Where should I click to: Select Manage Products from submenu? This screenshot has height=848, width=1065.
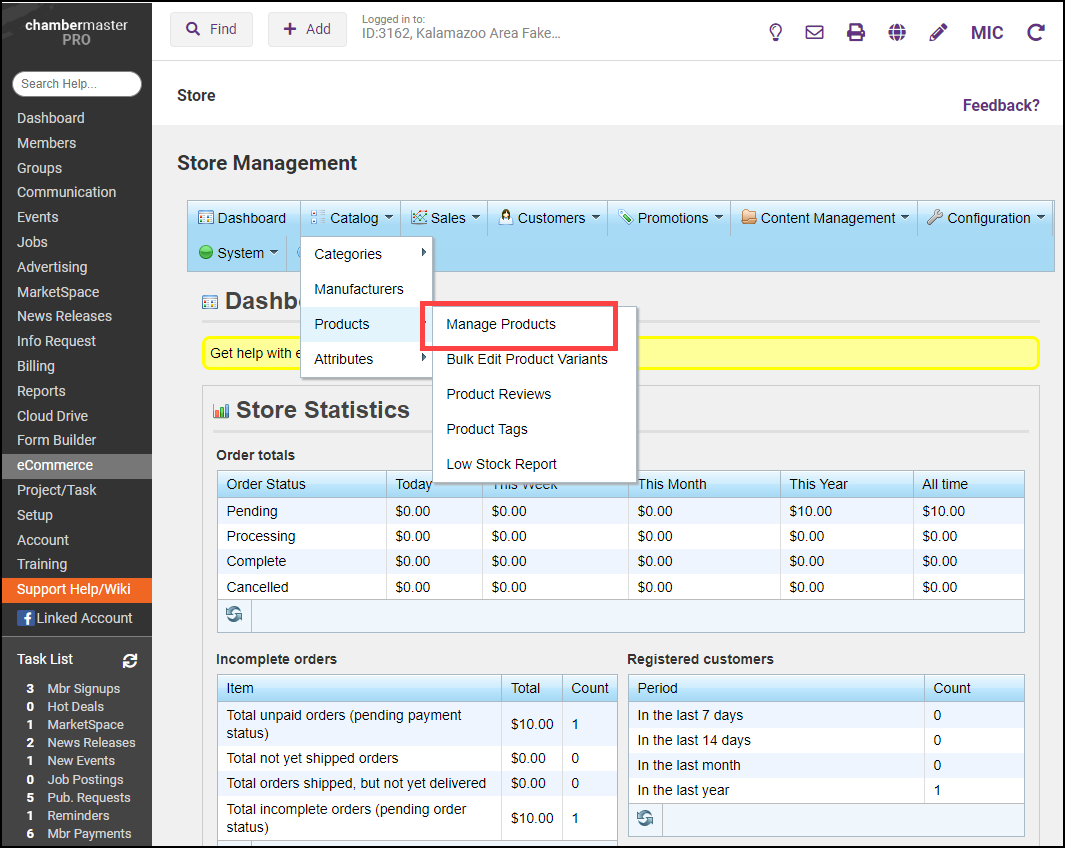[x=501, y=324]
